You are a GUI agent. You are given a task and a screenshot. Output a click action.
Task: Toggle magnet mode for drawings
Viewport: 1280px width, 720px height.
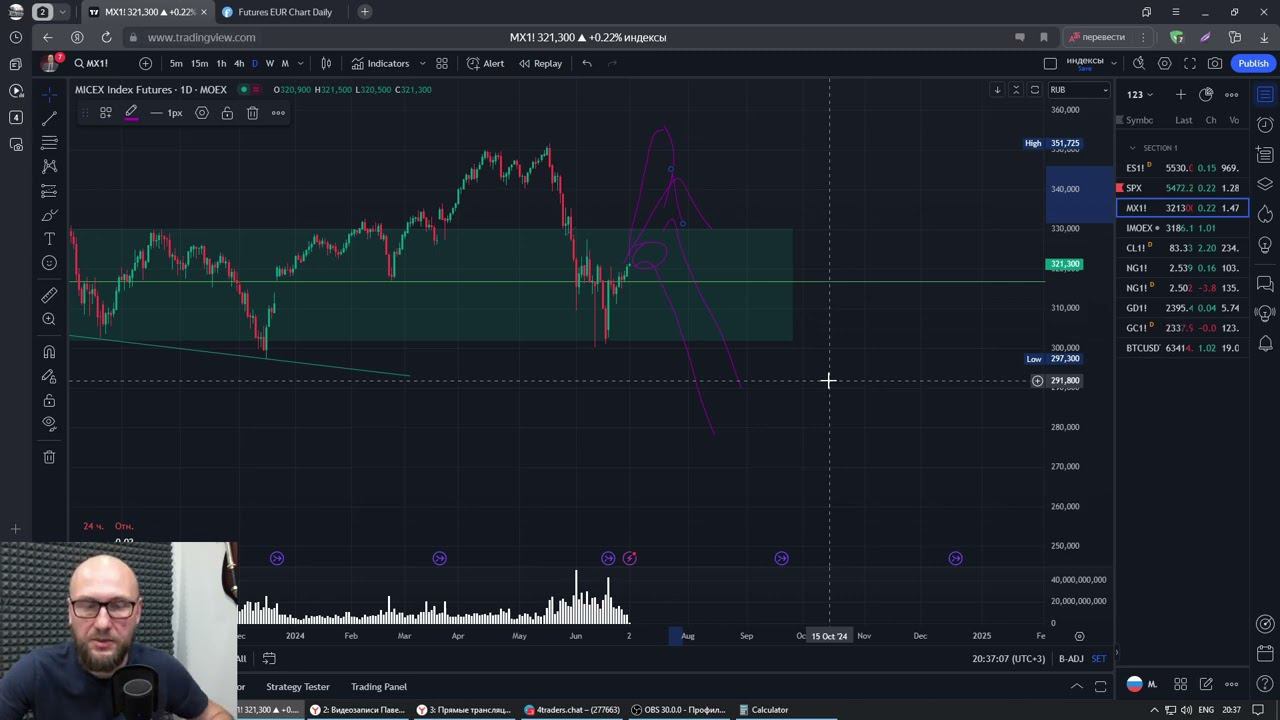click(49, 352)
